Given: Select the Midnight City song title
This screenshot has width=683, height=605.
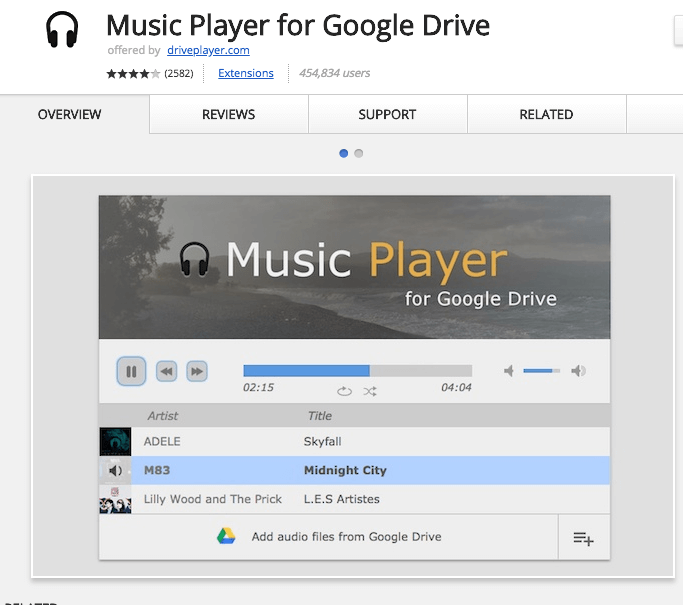Looking at the screenshot, I should (345, 470).
